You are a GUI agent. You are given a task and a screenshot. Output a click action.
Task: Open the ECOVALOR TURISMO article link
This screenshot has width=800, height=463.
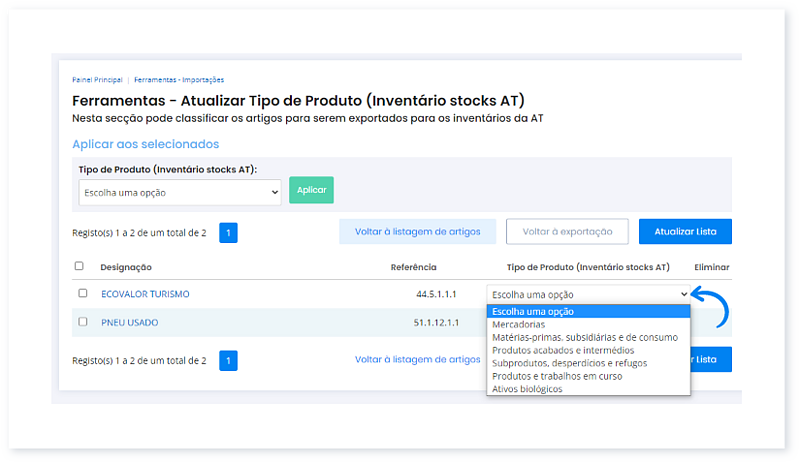tap(145, 294)
